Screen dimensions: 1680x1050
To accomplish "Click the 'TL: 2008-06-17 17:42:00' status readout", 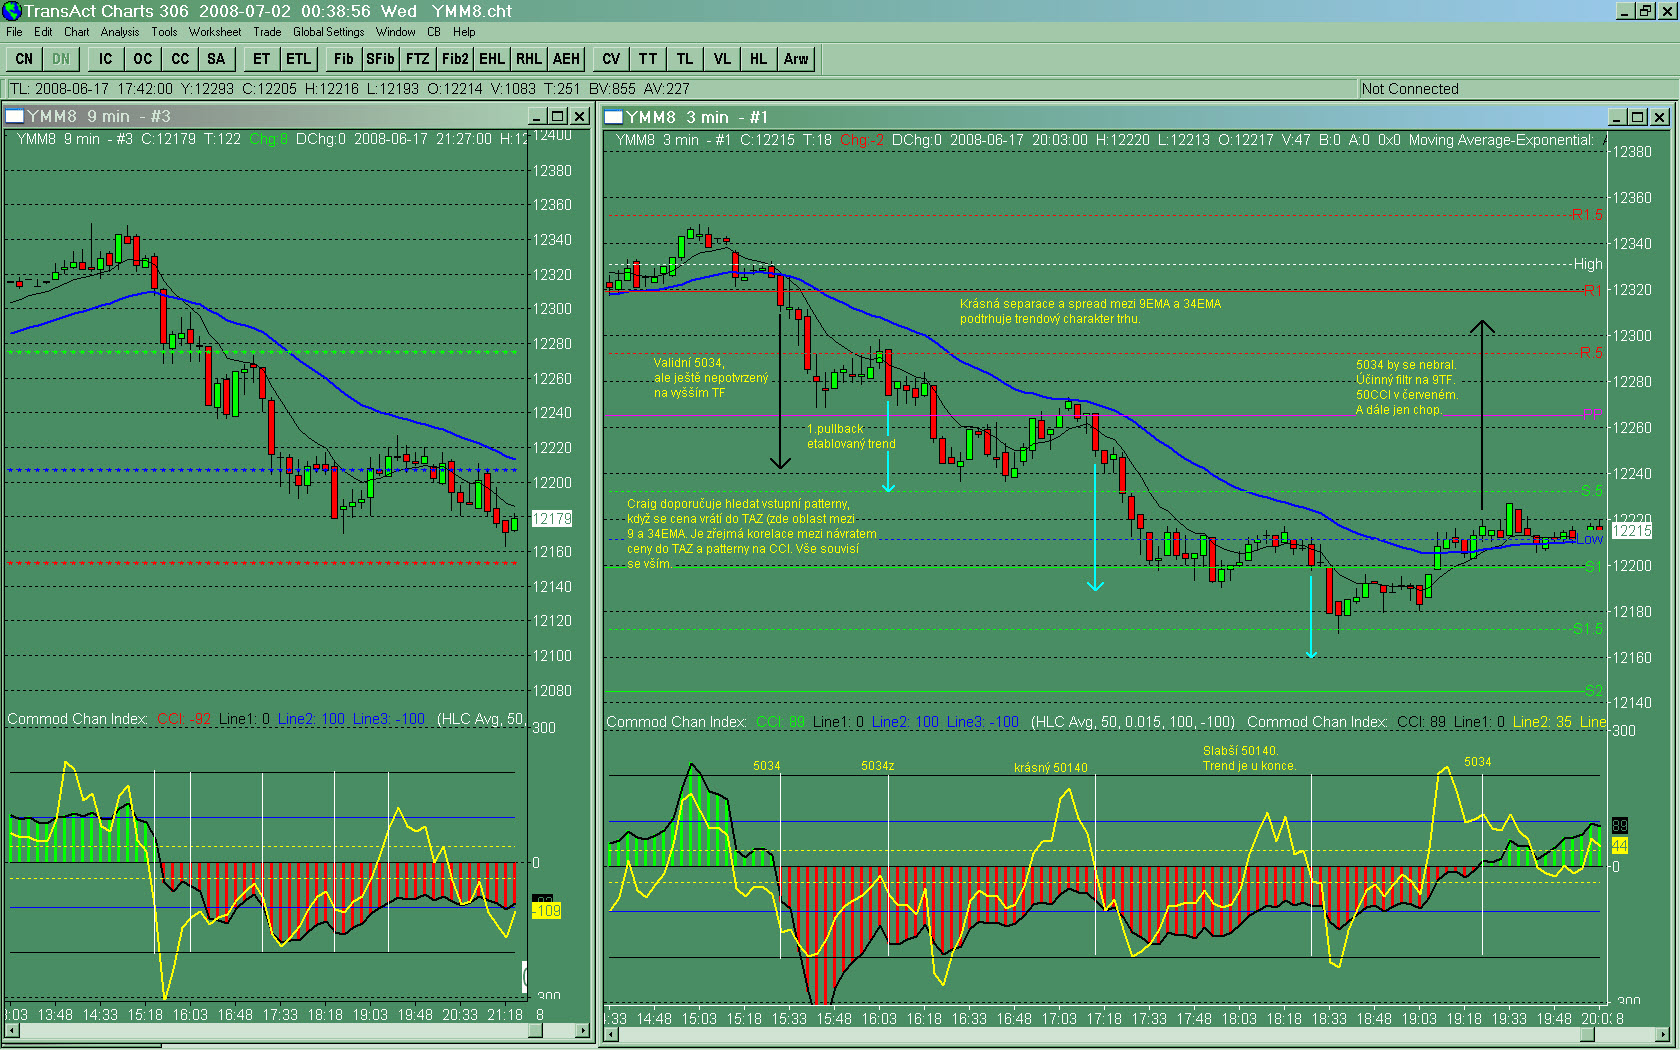I will 92,89.
